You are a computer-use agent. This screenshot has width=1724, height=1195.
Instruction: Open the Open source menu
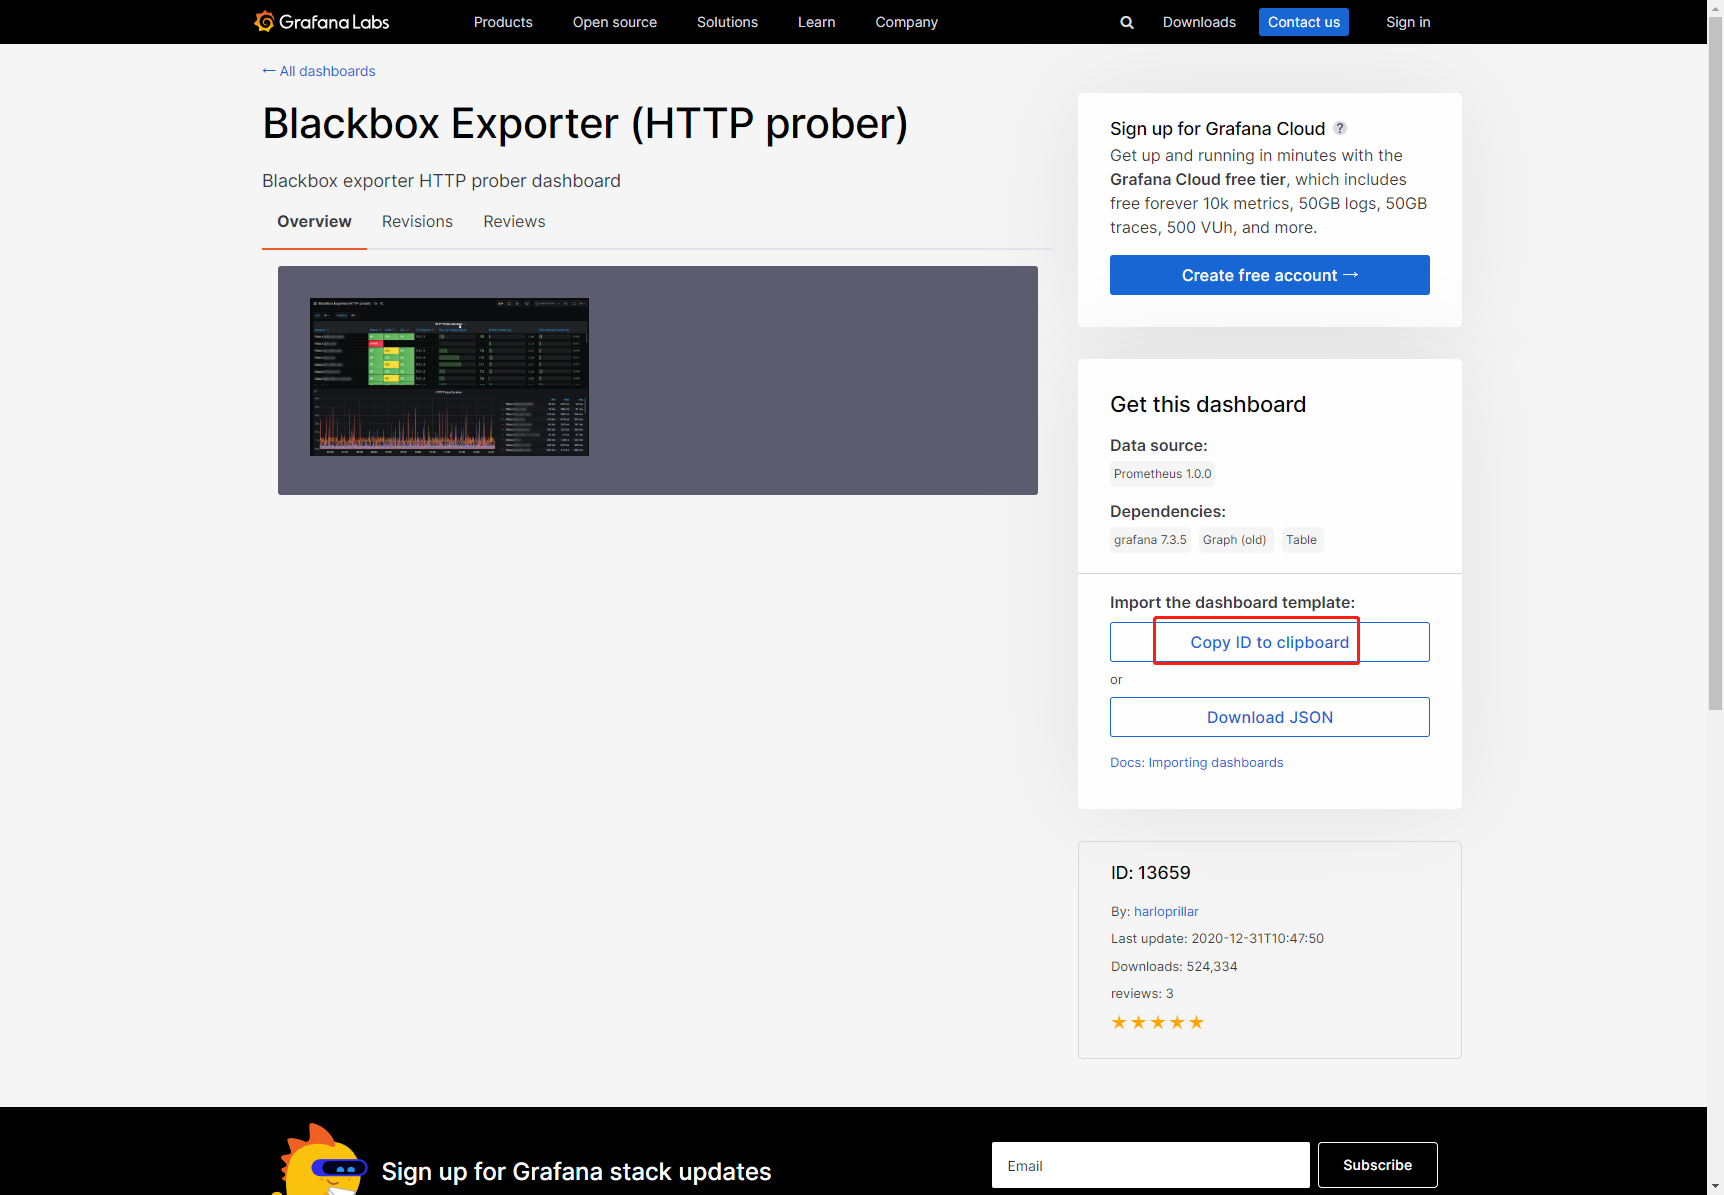point(615,22)
